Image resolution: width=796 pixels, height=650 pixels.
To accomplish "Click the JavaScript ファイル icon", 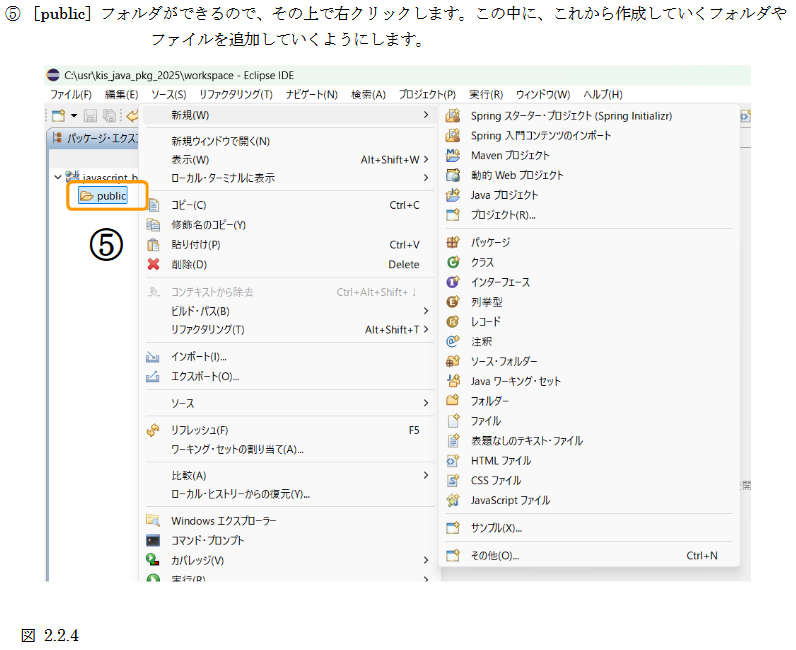I will pos(453,500).
